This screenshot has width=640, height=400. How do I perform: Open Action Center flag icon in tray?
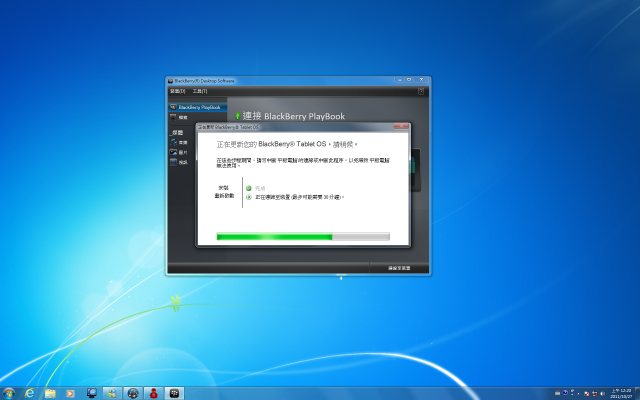point(587,393)
